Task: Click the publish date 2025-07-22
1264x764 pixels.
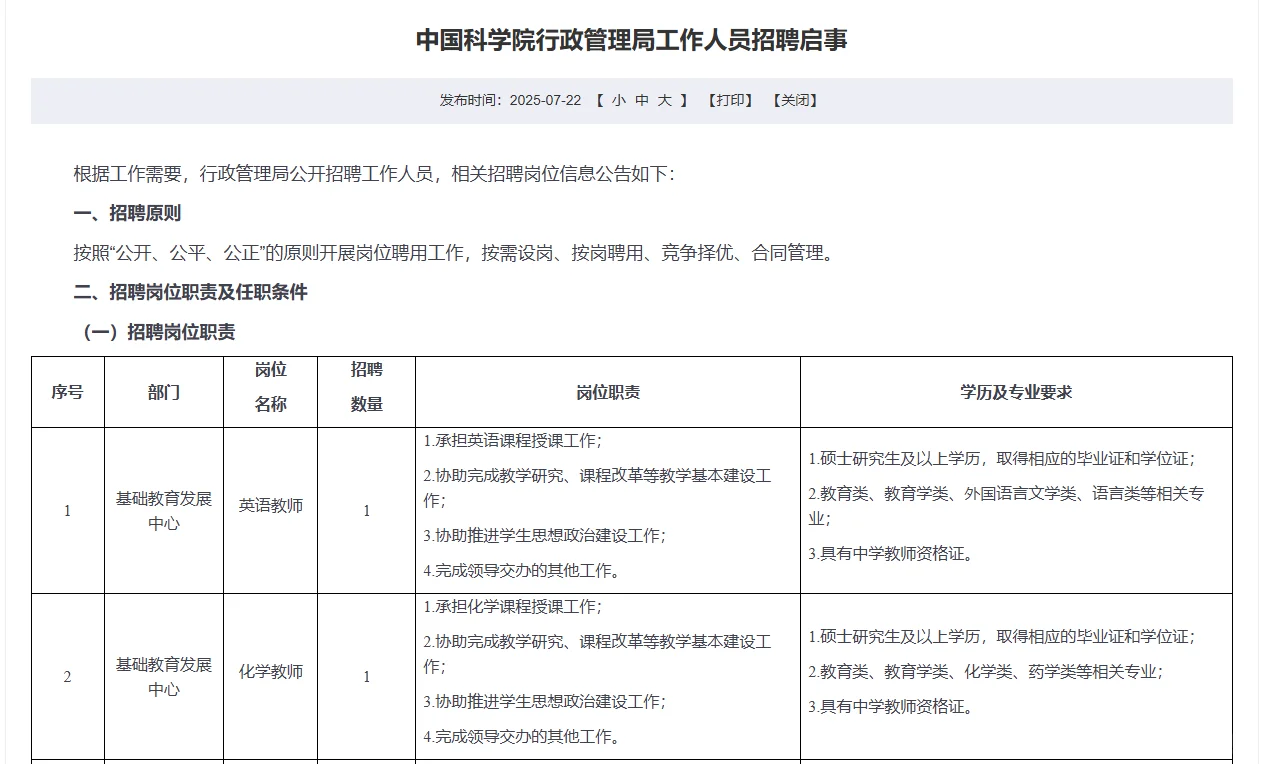Action: [545, 100]
